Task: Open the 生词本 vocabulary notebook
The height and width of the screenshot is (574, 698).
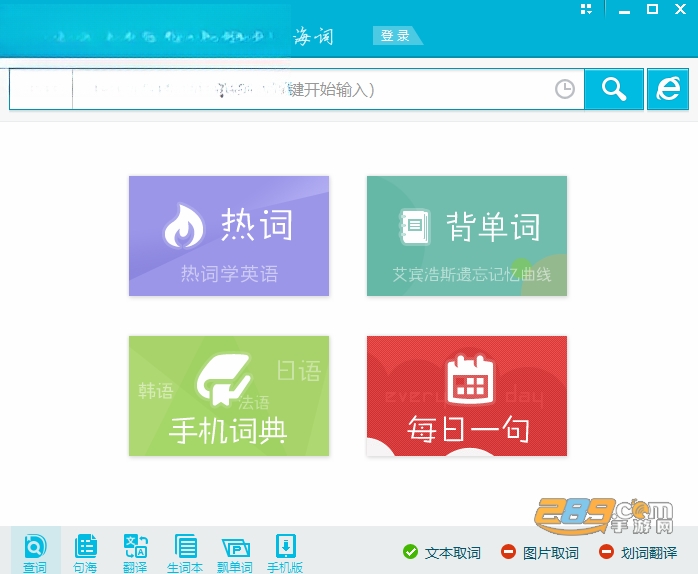Action: [185, 552]
